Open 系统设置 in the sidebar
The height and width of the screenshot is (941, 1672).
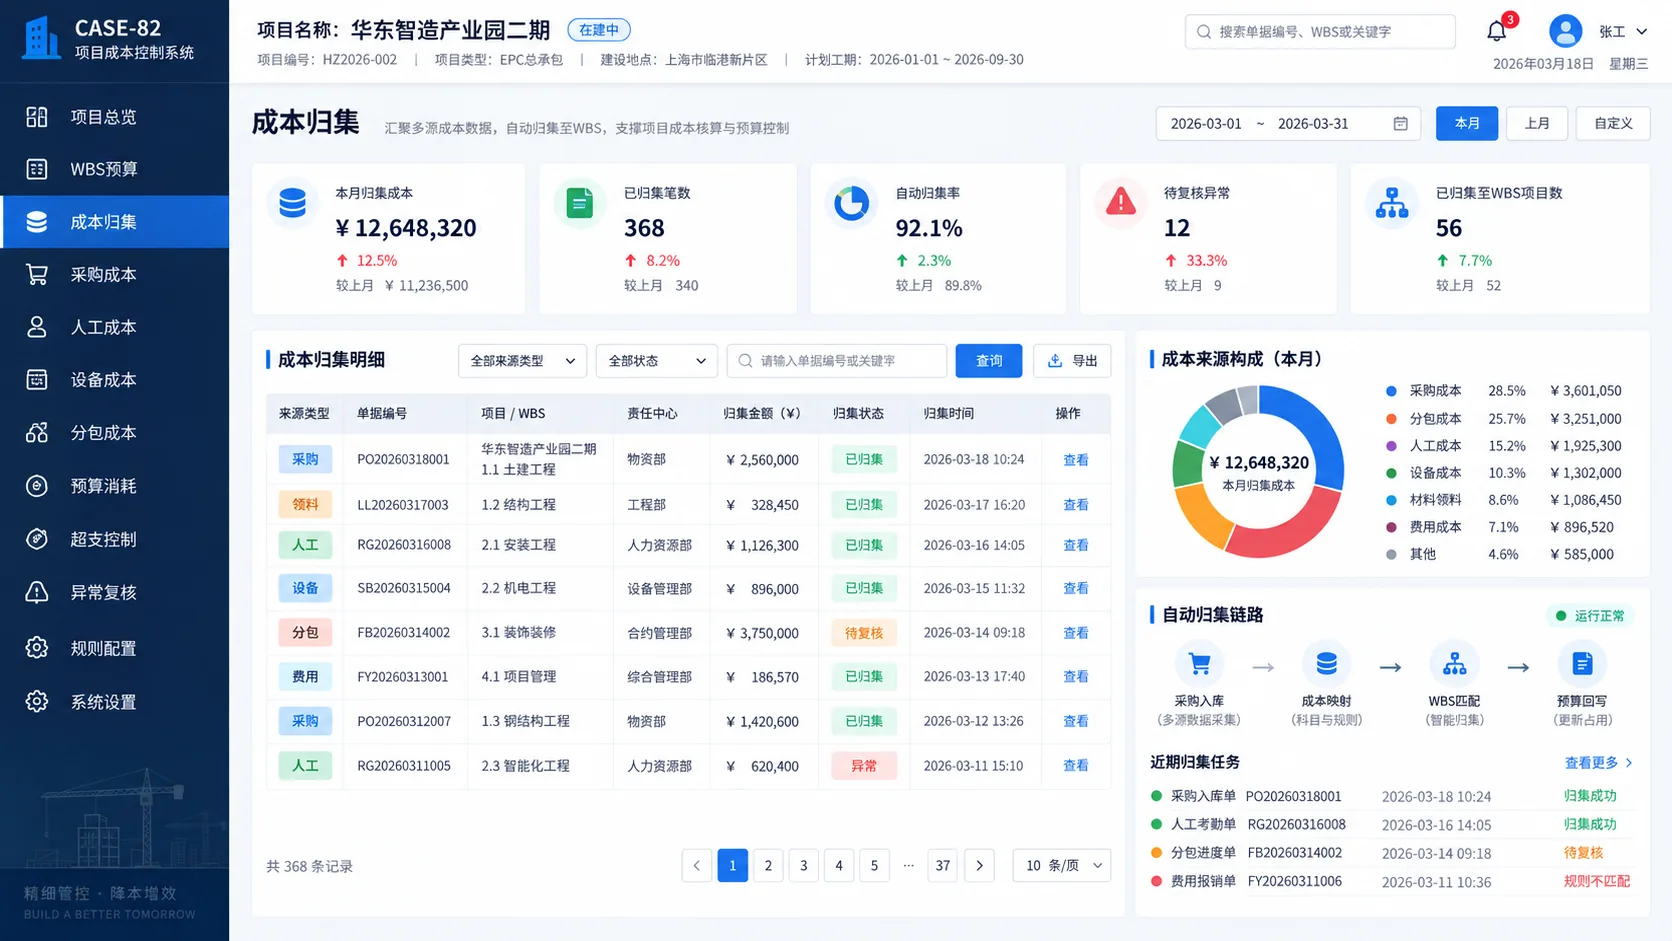(115, 702)
